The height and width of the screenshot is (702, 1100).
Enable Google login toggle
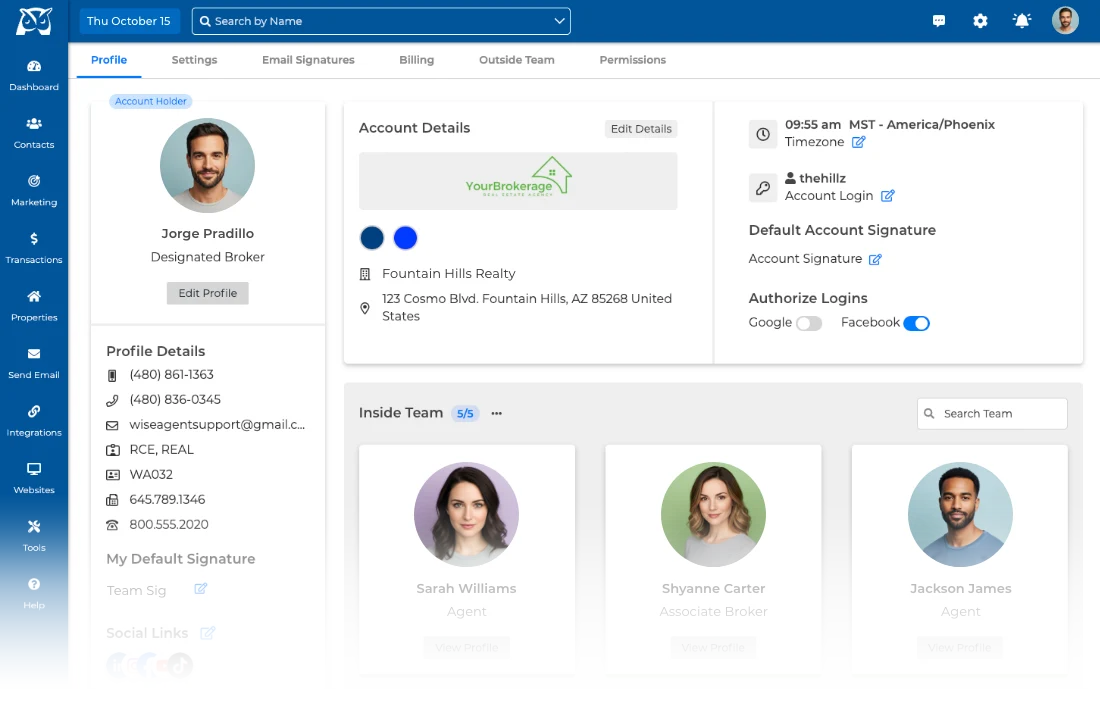(x=809, y=323)
